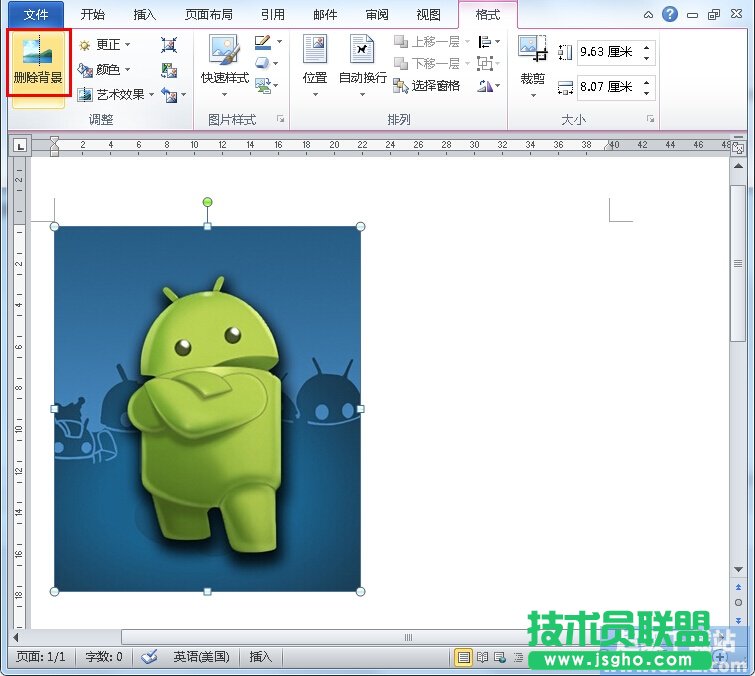755x676 pixels.
Task: Click the page count 页面: 1/1 indicator
Action: (41, 657)
